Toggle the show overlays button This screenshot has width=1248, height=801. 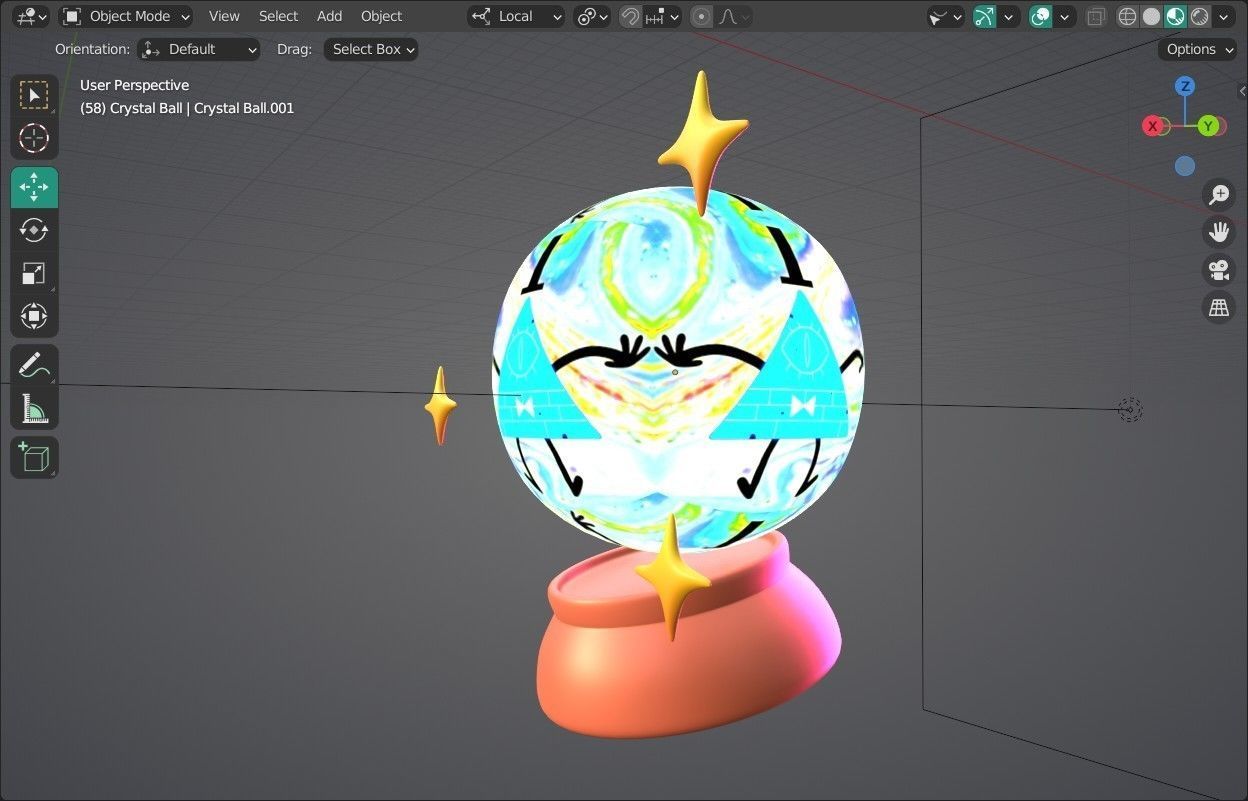pyautogui.click(x=1041, y=16)
